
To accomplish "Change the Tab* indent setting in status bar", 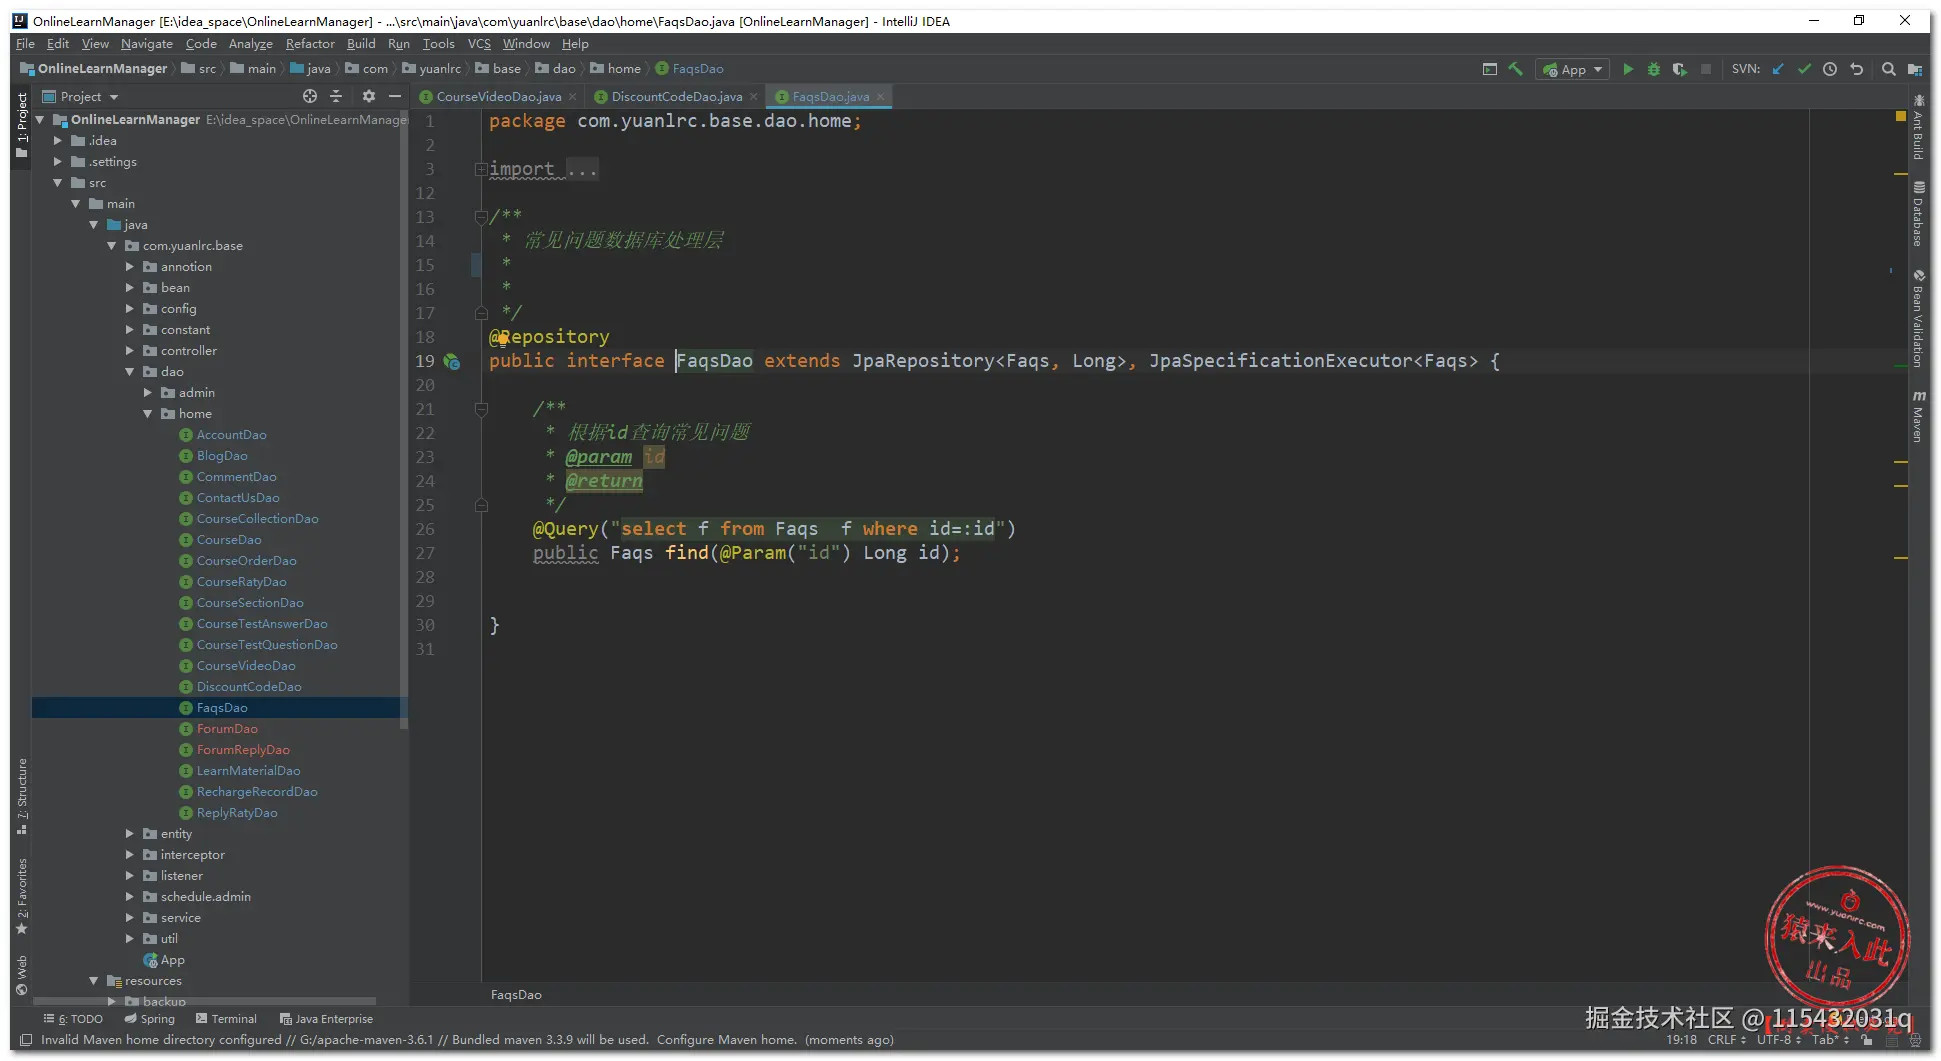I will click(x=1830, y=1040).
